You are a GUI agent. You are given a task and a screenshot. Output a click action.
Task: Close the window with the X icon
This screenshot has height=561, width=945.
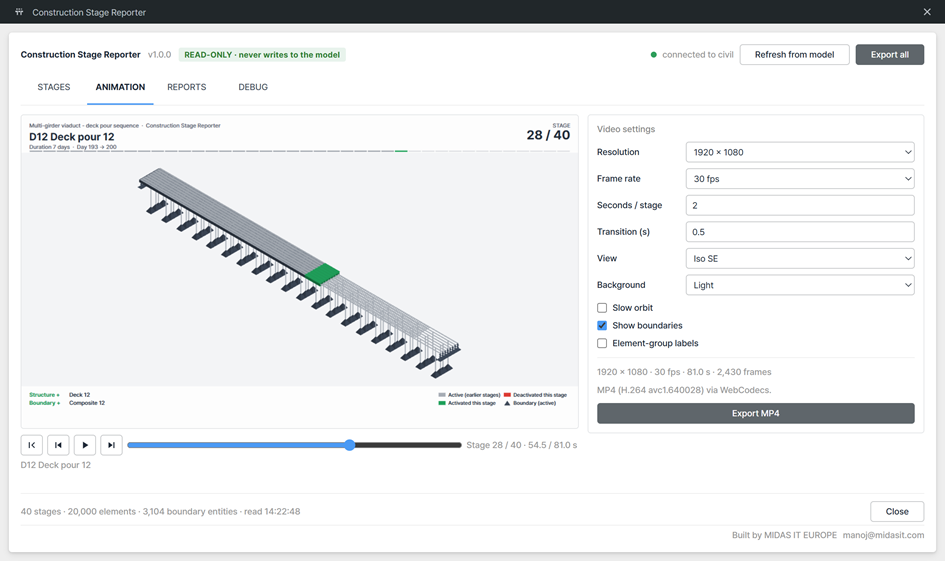tap(927, 12)
